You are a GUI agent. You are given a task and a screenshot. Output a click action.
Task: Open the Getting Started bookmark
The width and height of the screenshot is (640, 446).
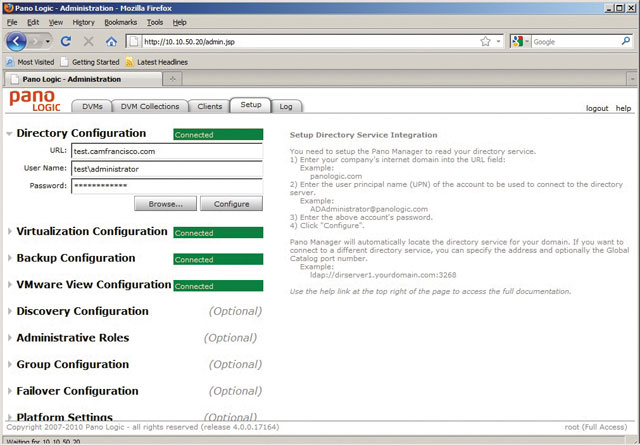click(90, 62)
